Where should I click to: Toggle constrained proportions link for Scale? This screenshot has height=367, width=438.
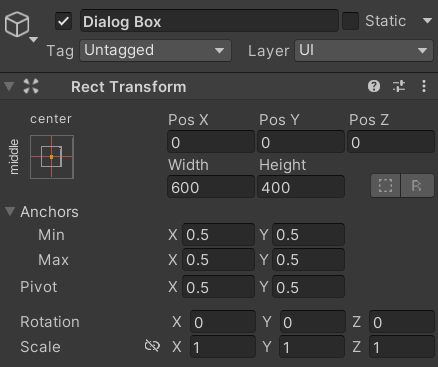tap(152, 346)
